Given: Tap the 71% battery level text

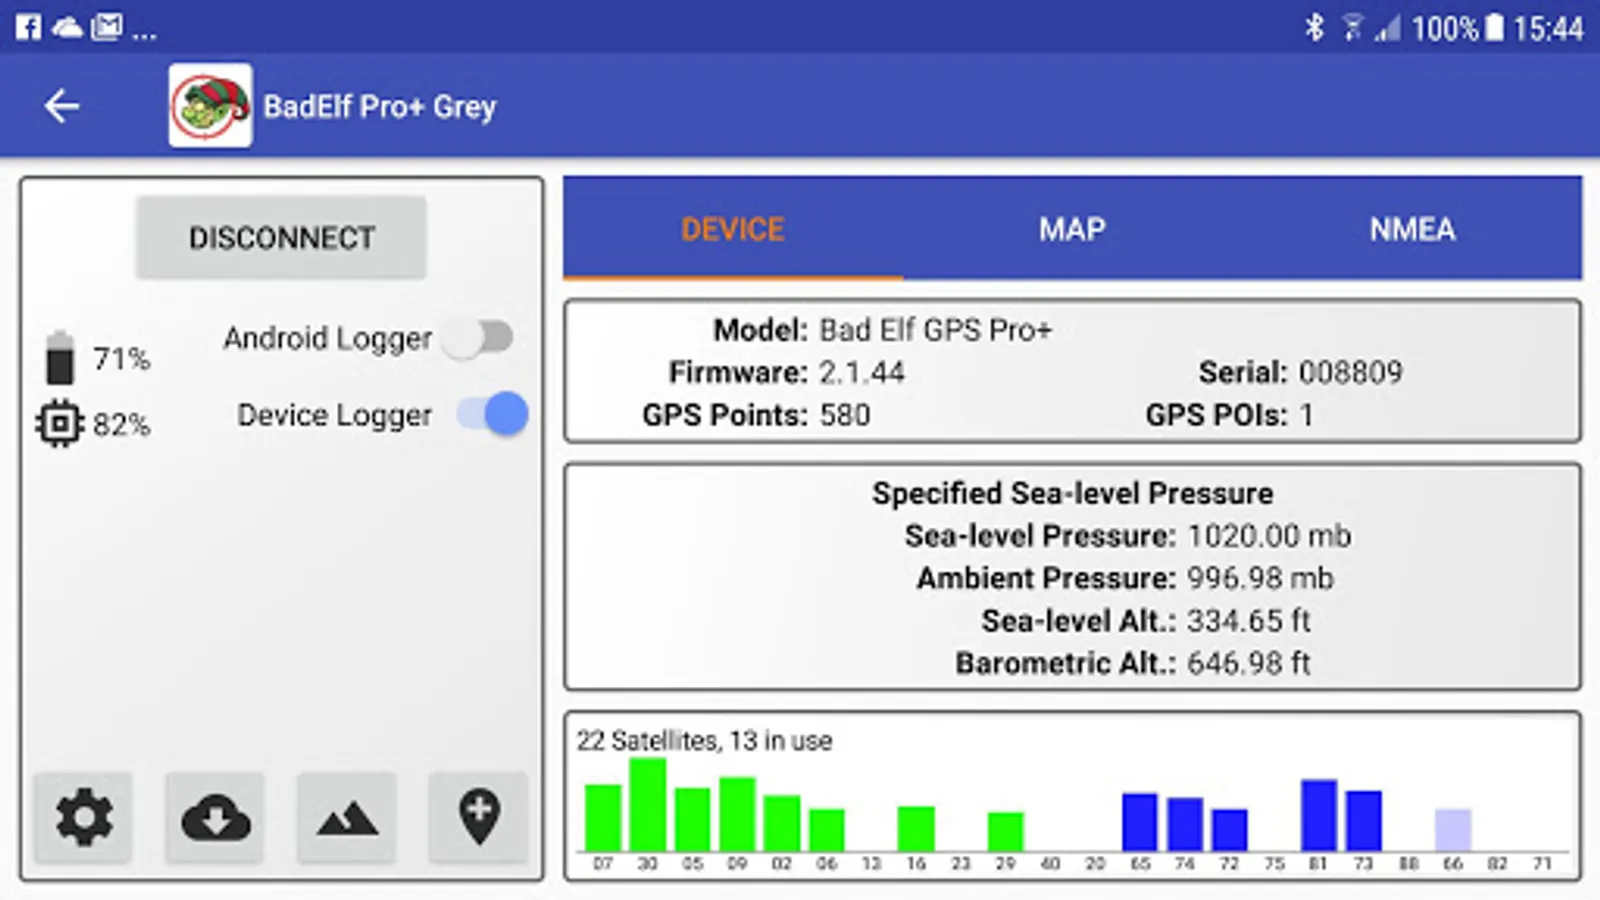Looking at the screenshot, I should (x=122, y=358).
